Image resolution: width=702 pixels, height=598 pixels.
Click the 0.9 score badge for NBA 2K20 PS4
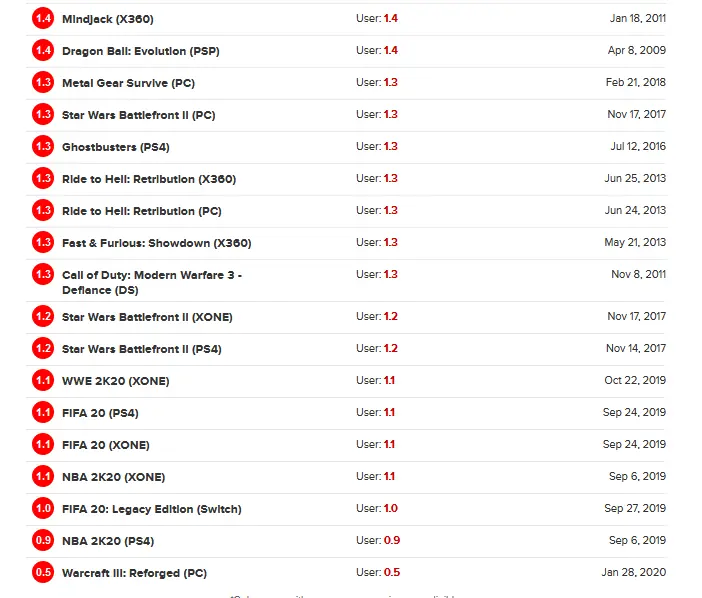[x=43, y=540]
